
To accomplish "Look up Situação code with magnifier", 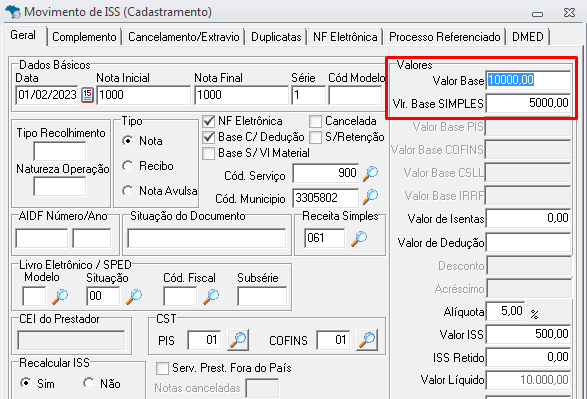I will tap(134, 296).
